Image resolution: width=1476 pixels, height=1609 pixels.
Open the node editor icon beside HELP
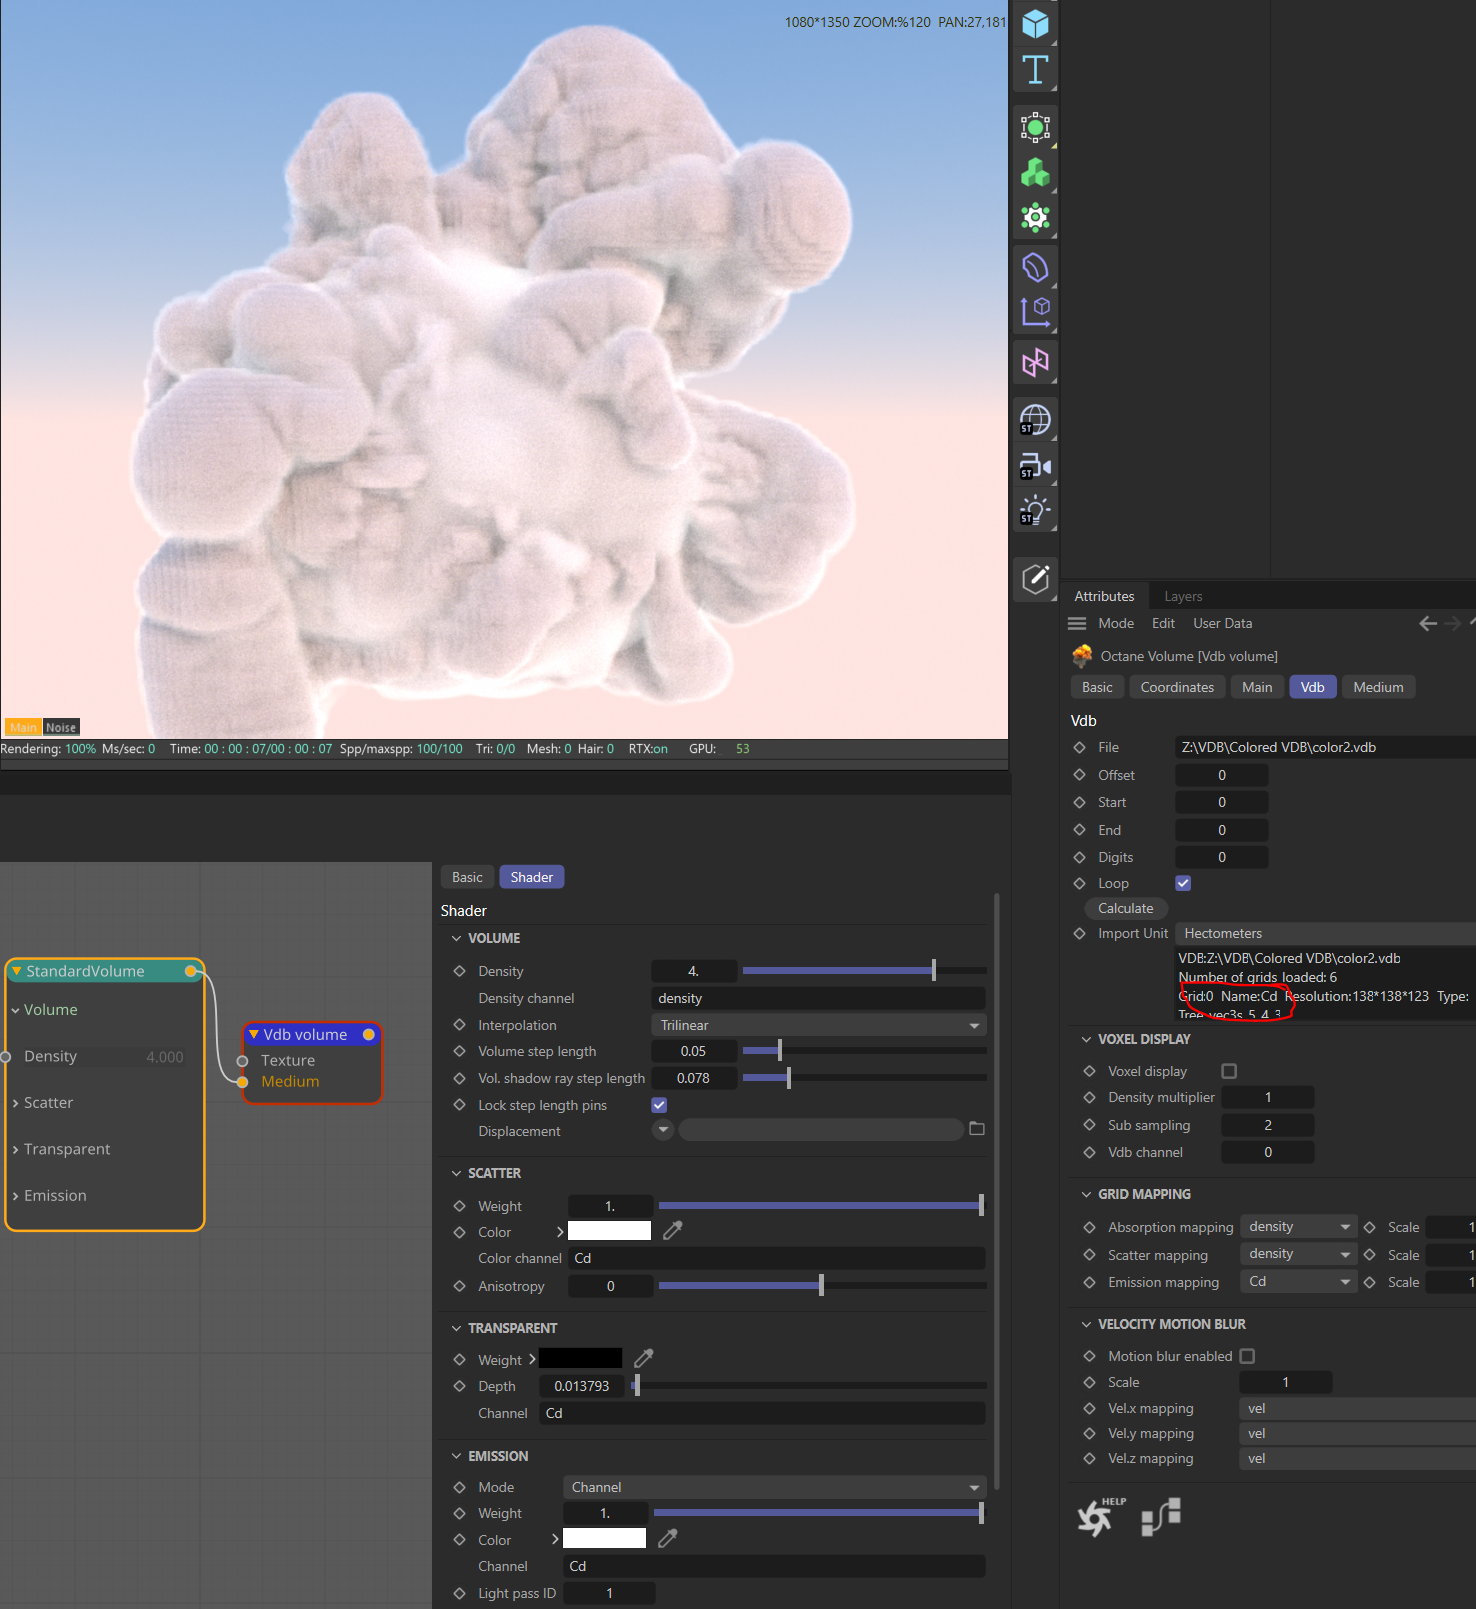pyautogui.click(x=1161, y=1516)
